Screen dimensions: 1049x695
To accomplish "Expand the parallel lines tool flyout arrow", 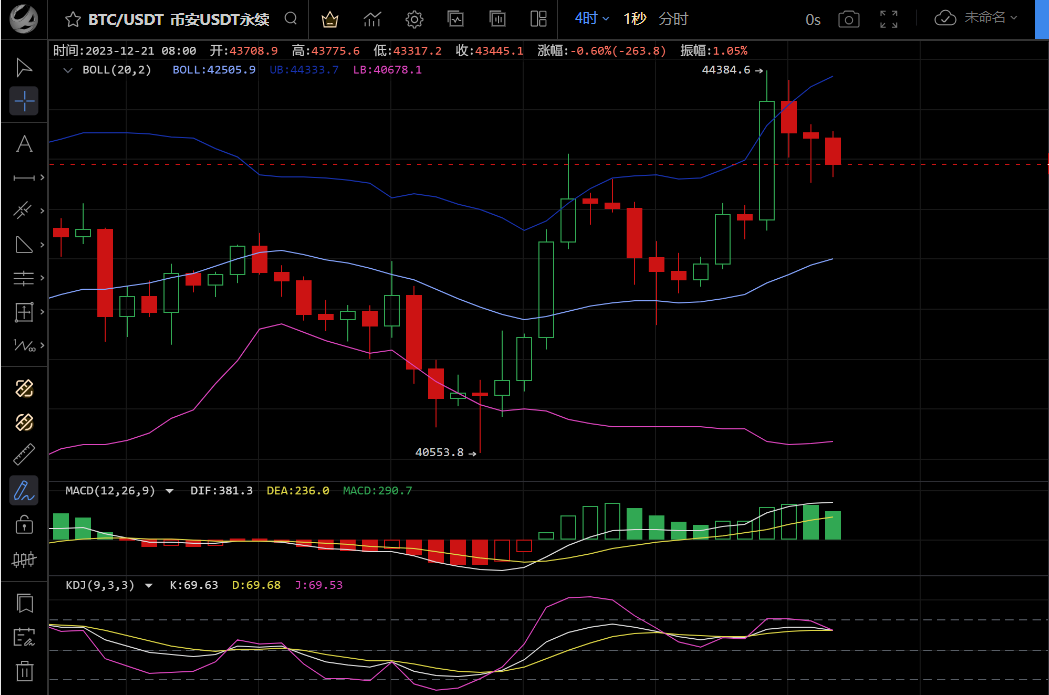I will click(x=42, y=211).
